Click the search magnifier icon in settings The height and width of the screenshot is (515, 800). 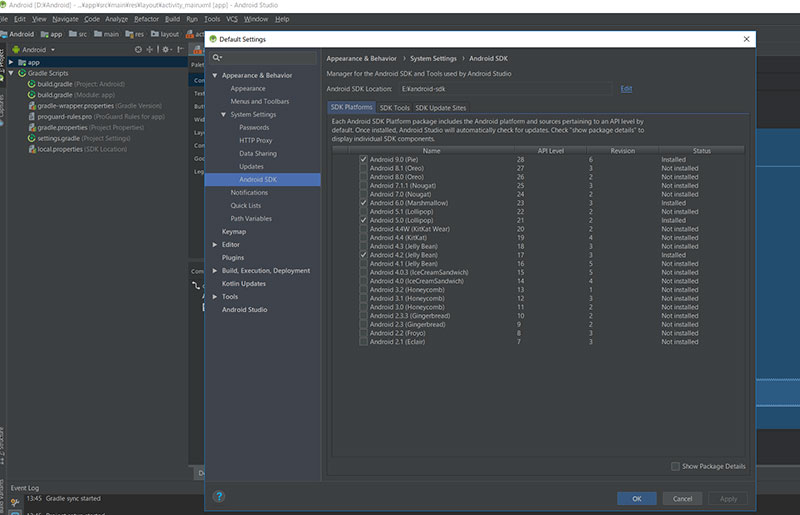click(x=217, y=58)
